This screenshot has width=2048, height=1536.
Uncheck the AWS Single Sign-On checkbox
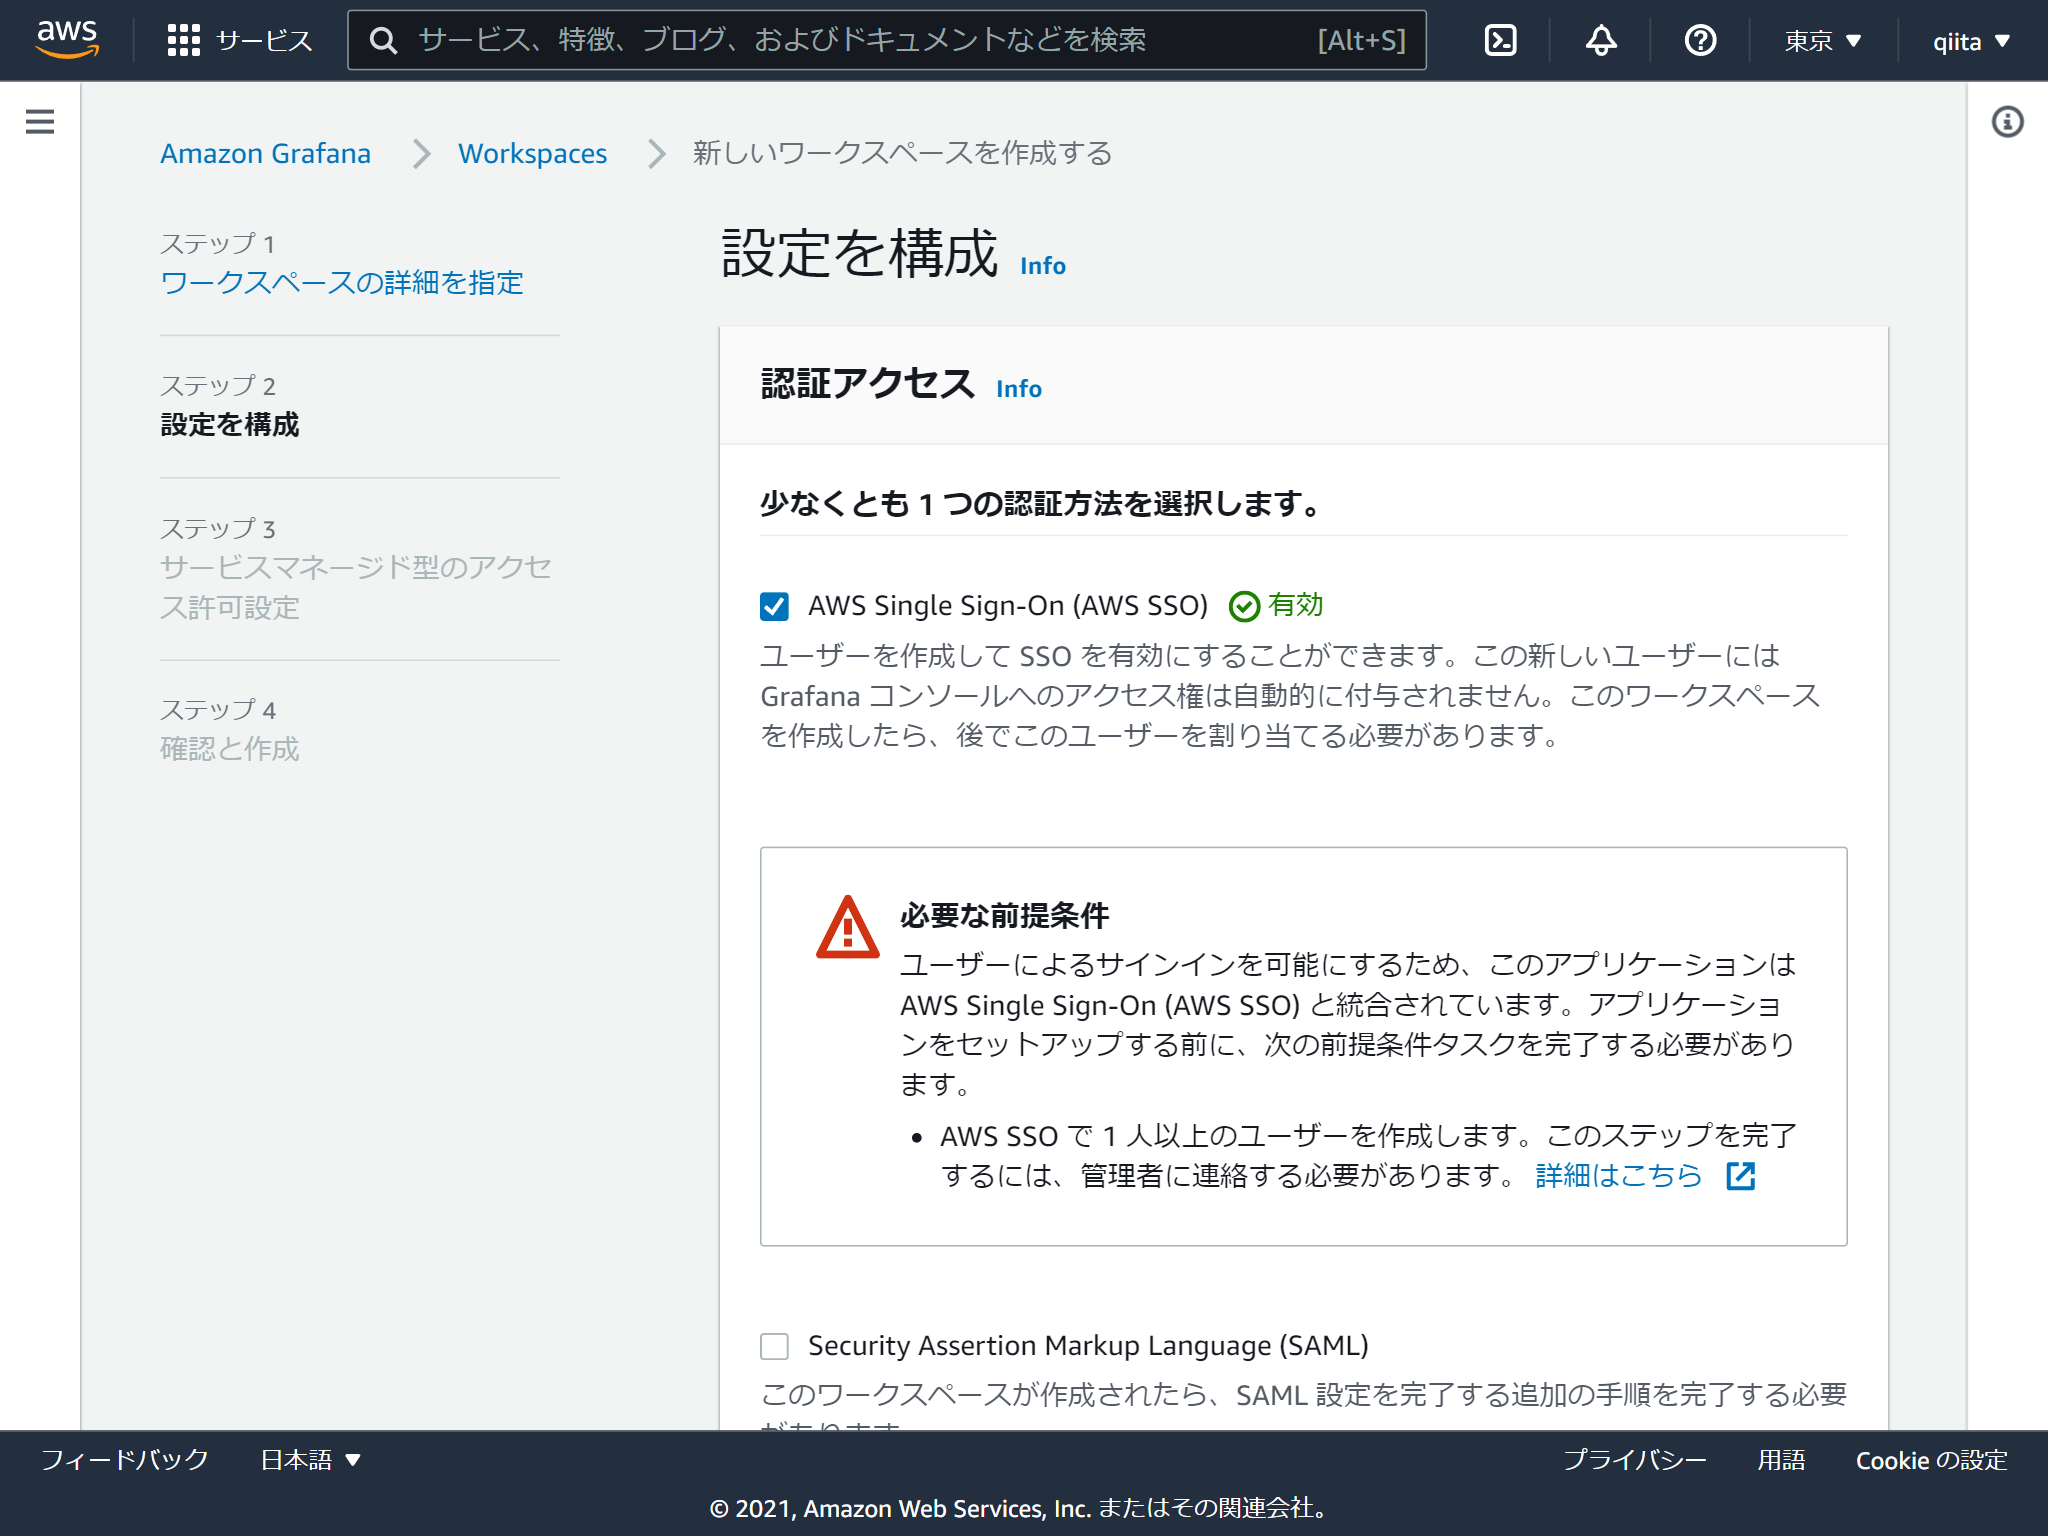tap(774, 606)
